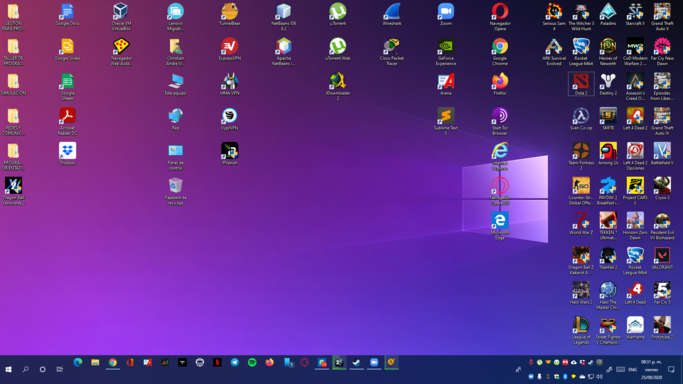
Task: Select the Counter-Strike Global Offensive icon
Action: click(581, 192)
